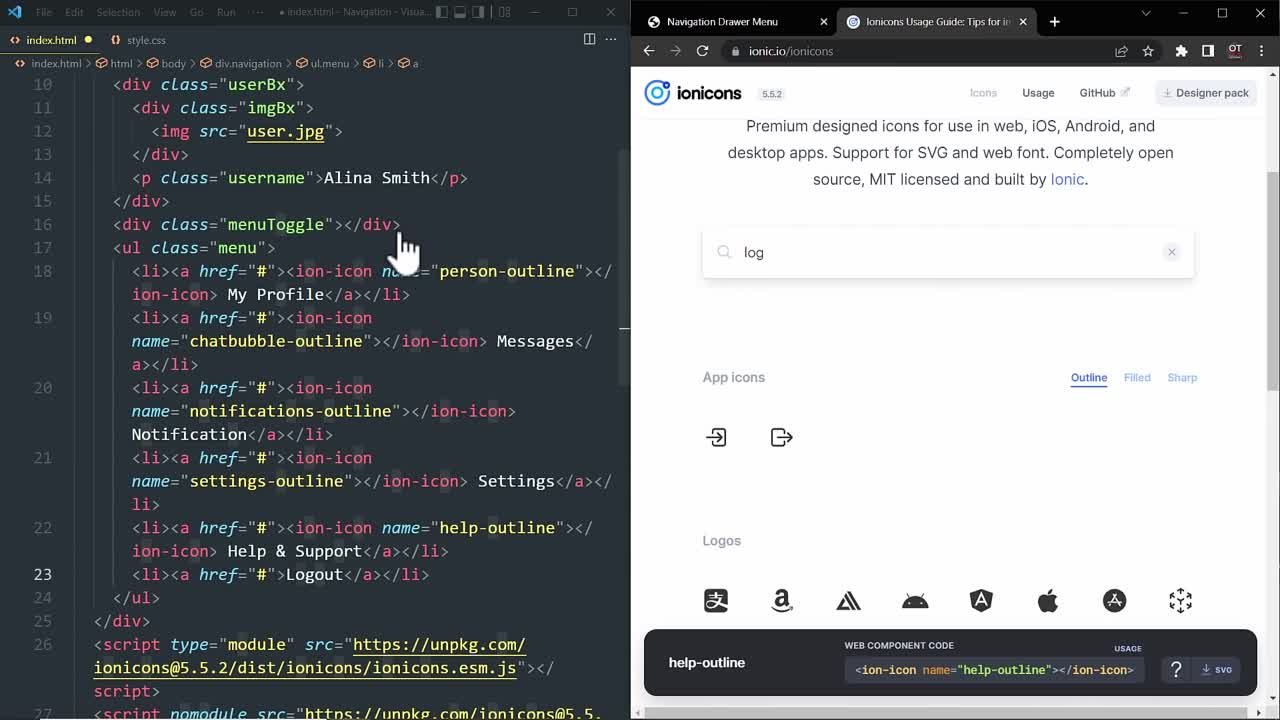
Task: Pick the Angular logo icon
Action: coord(981,600)
